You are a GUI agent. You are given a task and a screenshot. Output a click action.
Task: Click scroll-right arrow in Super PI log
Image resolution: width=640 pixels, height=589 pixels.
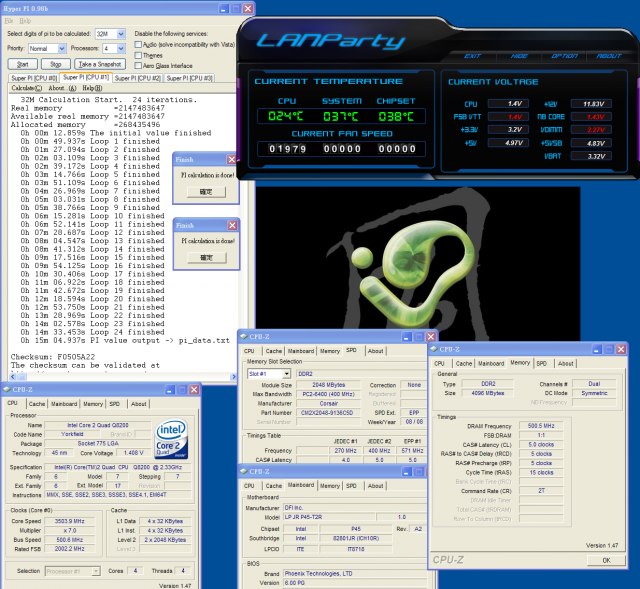click(233, 377)
